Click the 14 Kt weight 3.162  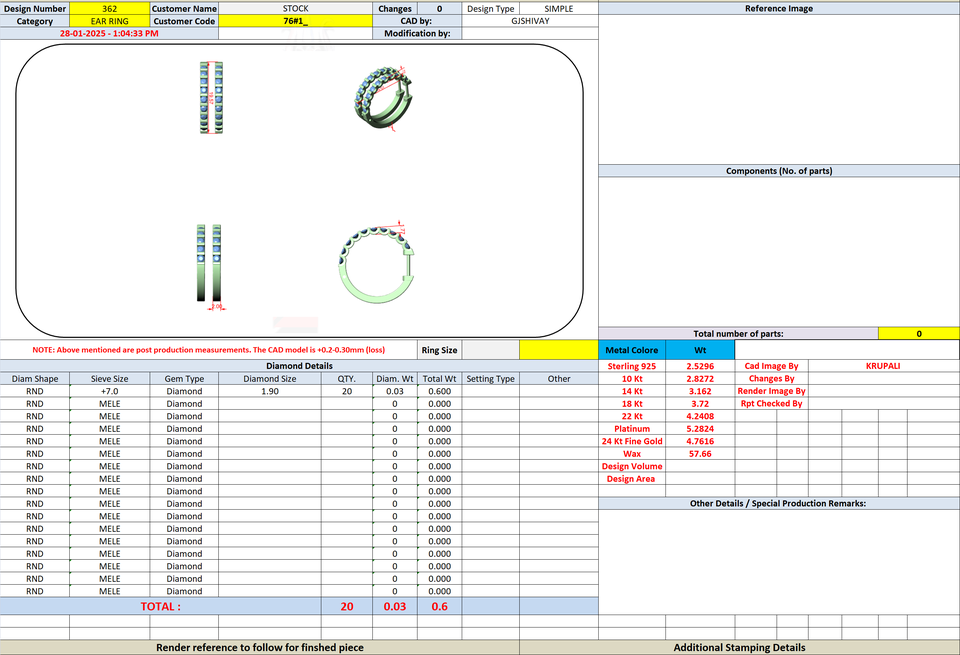click(700, 391)
